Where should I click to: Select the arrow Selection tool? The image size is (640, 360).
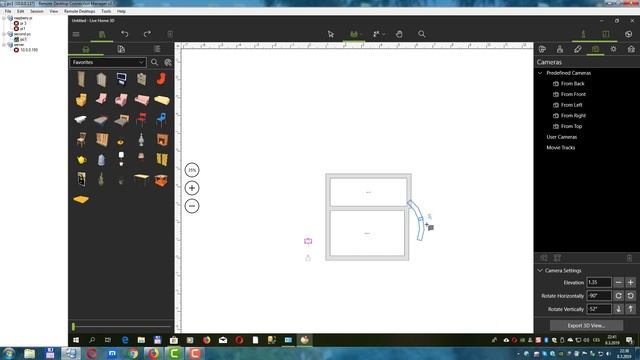click(331, 34)
